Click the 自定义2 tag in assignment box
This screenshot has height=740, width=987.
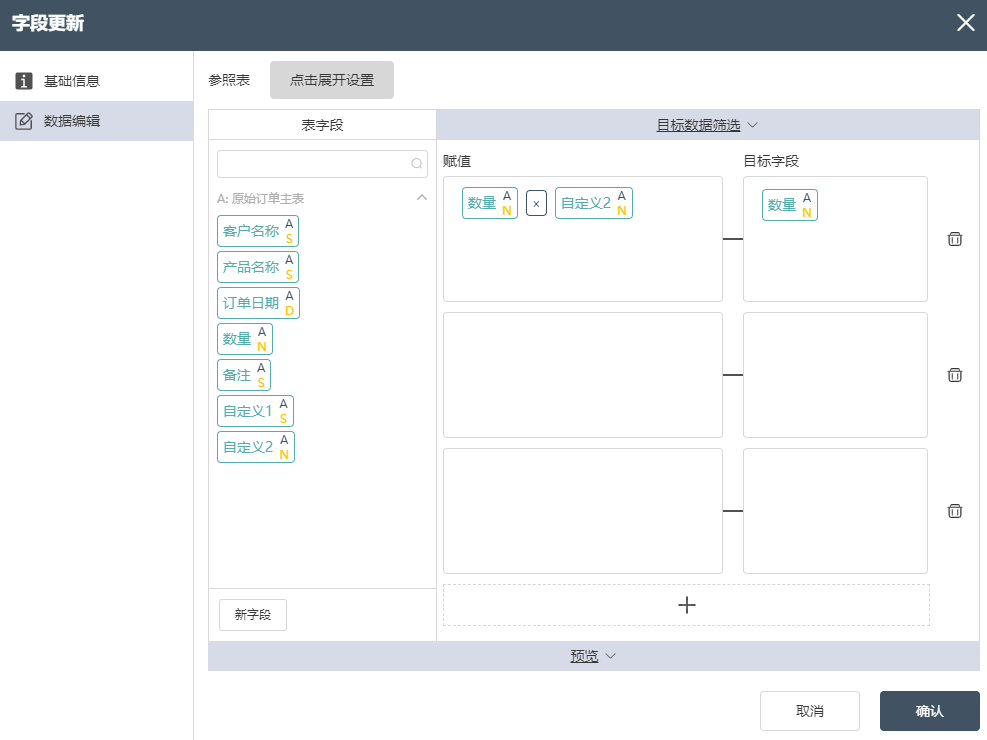point(594,203)
